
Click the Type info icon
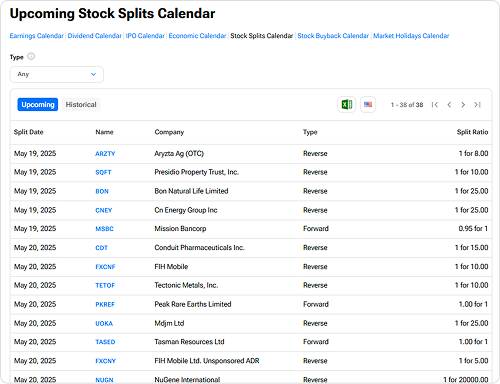(31, 56)
